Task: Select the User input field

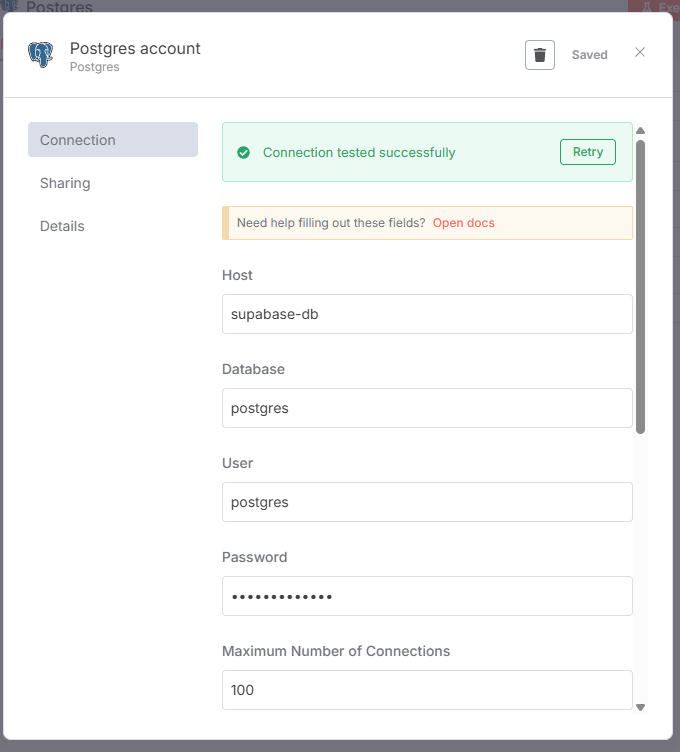Action: [427, 502]
